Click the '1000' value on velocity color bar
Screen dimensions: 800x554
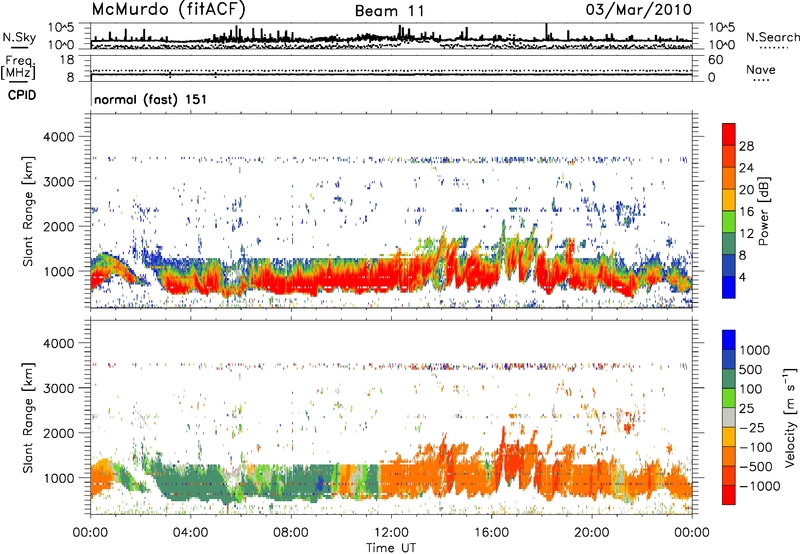755,350
